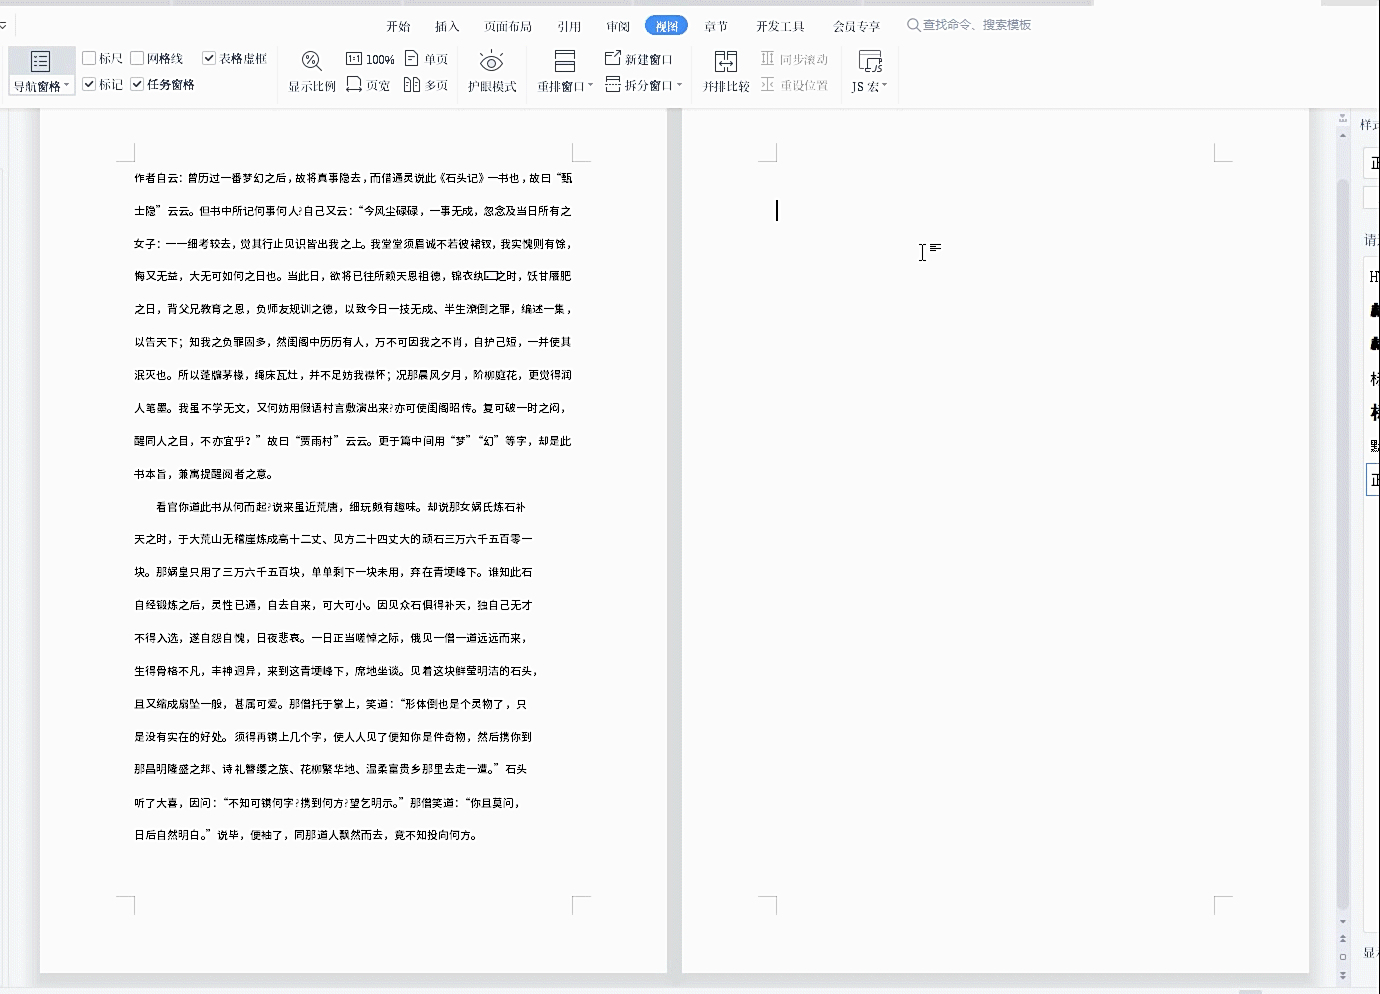
Task: Switch to 多页 multiple pages view
Action: [x=426, y=85]
